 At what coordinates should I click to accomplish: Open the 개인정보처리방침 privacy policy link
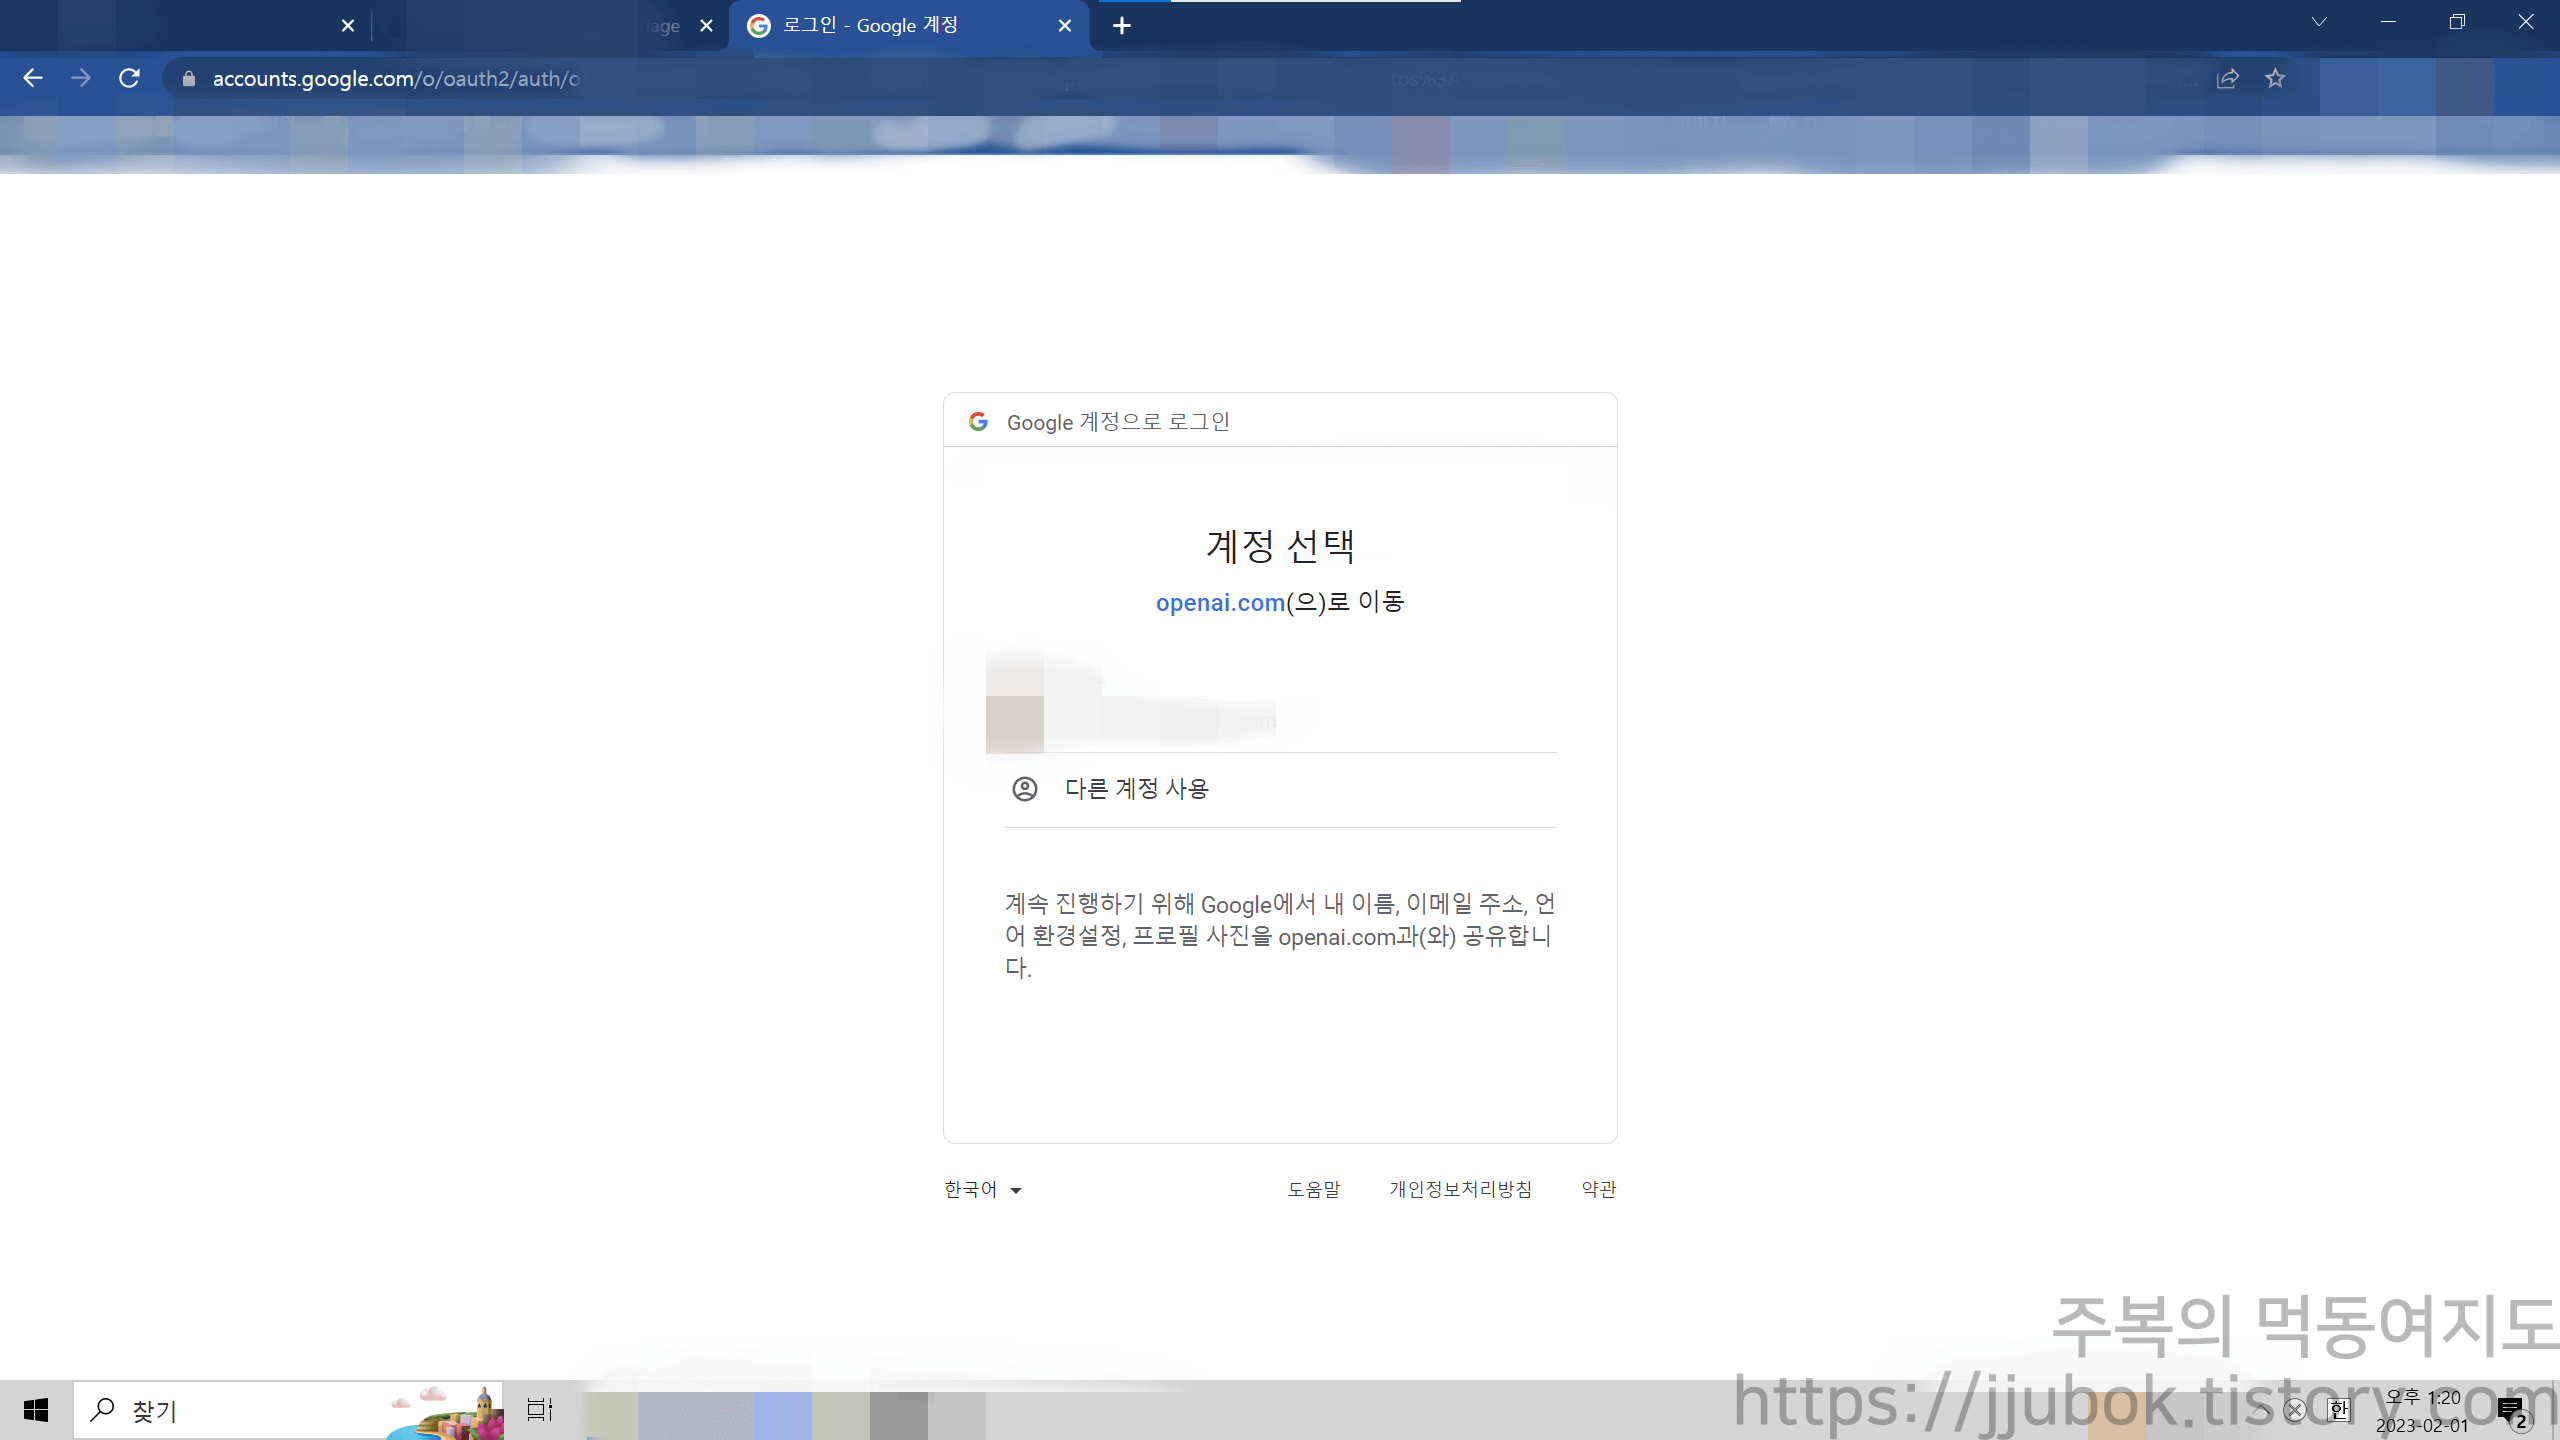(1461, 1189)
